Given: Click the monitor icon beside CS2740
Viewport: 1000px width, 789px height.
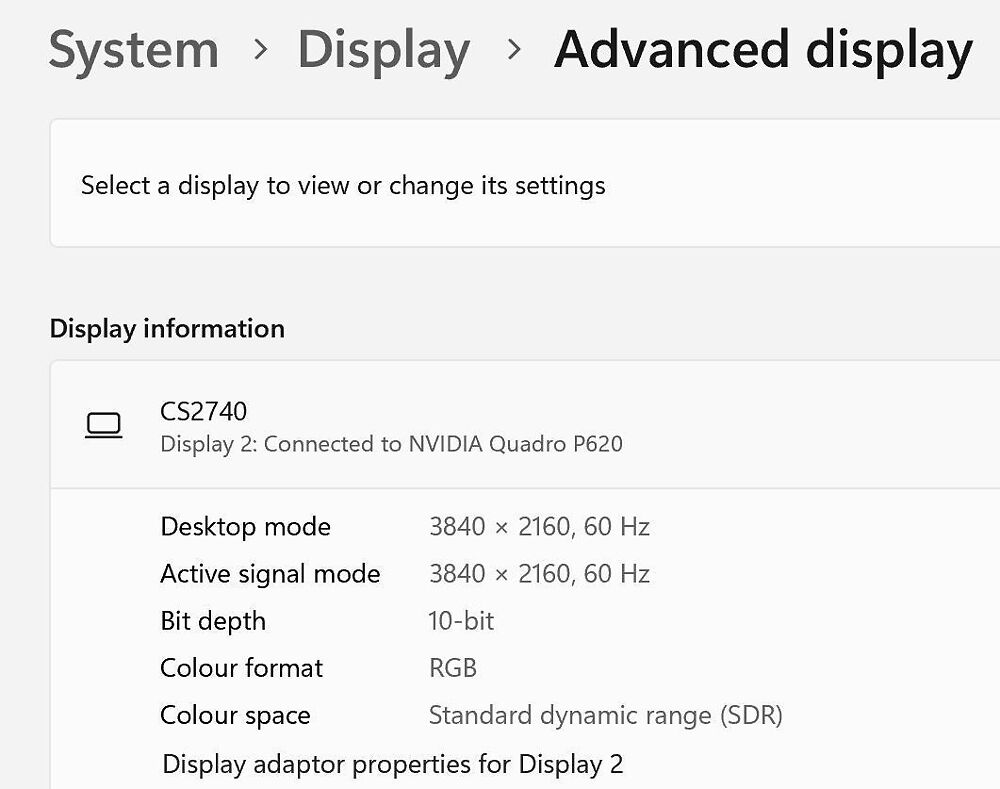Looking at the screenshot, I should pyautogui.click(x=103, y=425).
